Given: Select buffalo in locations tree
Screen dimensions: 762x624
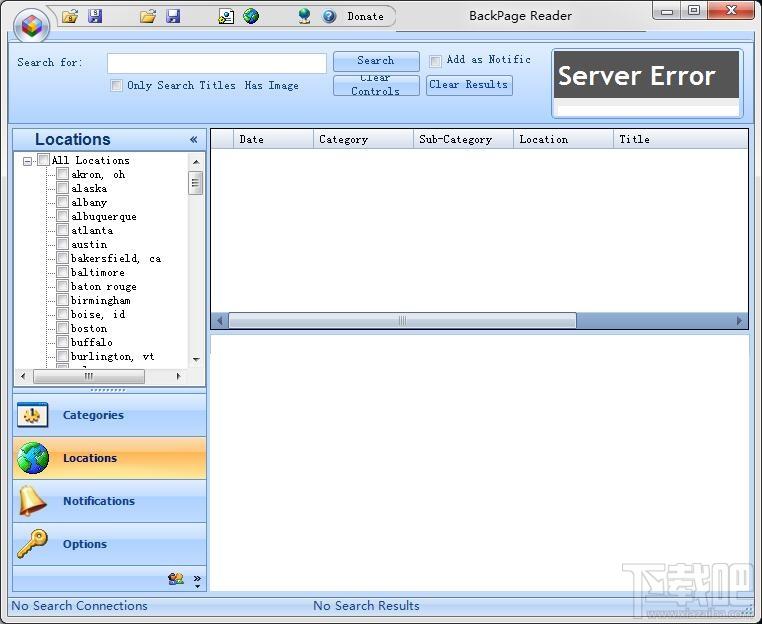Looking at the screenshot, I should point(91,342).
